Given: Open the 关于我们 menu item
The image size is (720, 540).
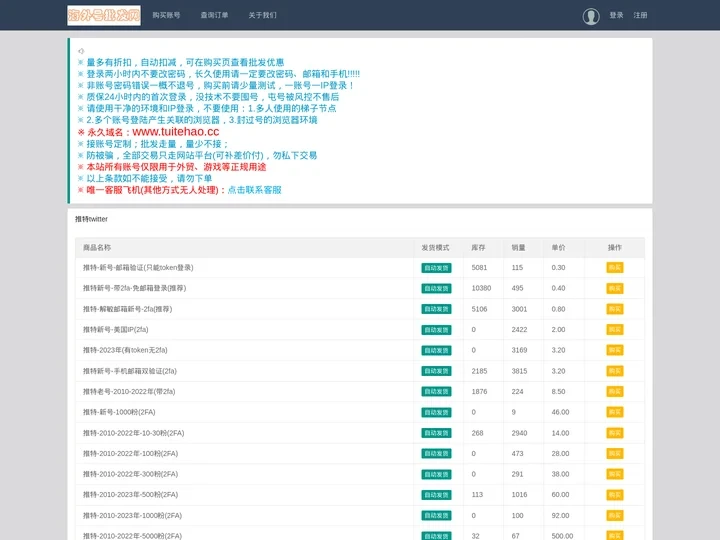Looking at the screenshot, I should click(263, 15).
